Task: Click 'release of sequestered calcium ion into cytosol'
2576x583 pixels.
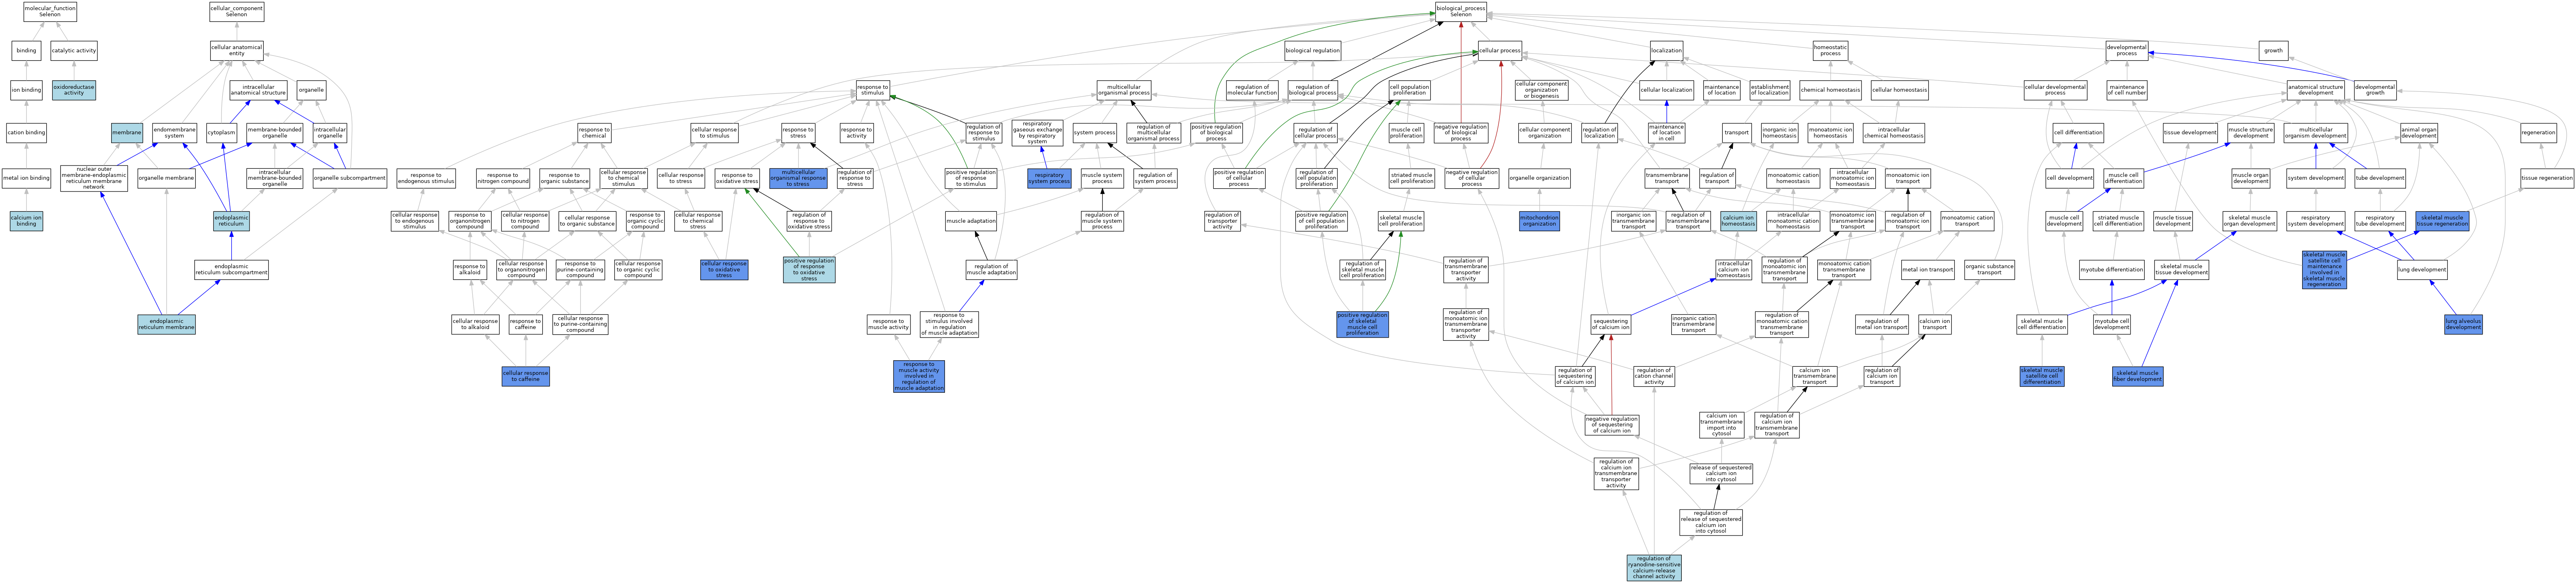Action: point(1721,474)
